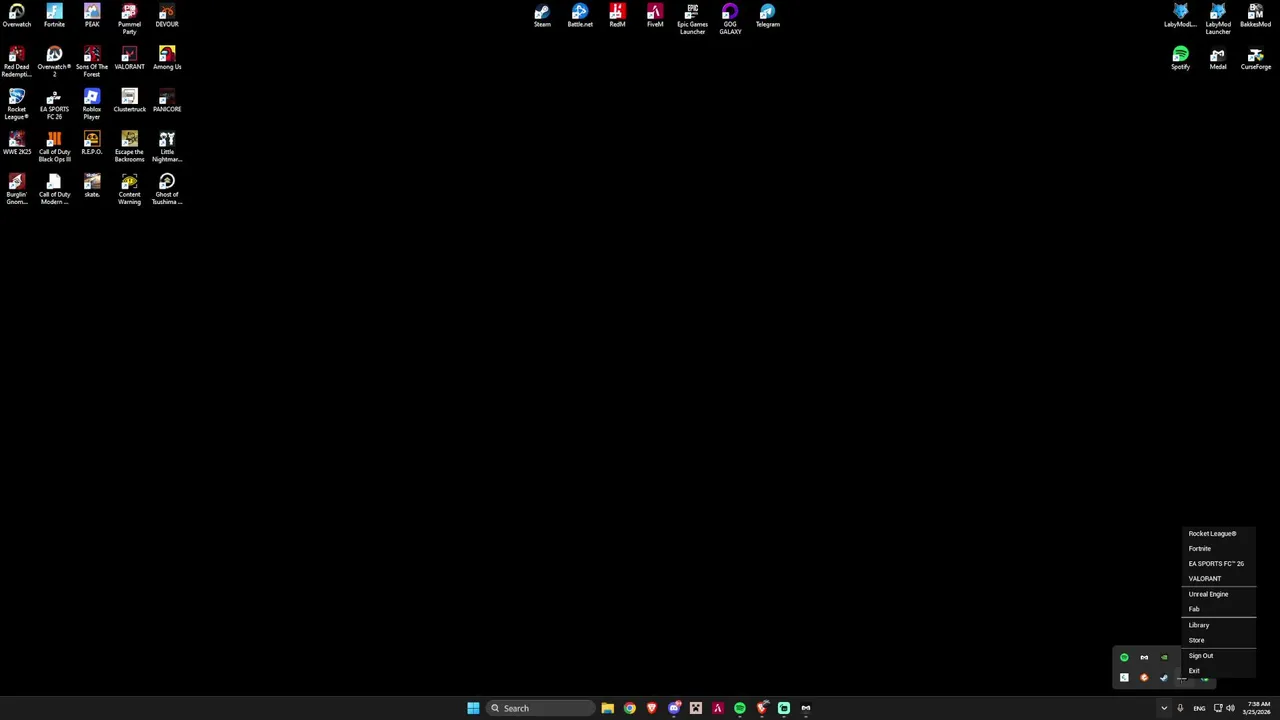1280x720 pixels.
Task: Choose Exit in the tray menu
Action: coord(1219,671)
